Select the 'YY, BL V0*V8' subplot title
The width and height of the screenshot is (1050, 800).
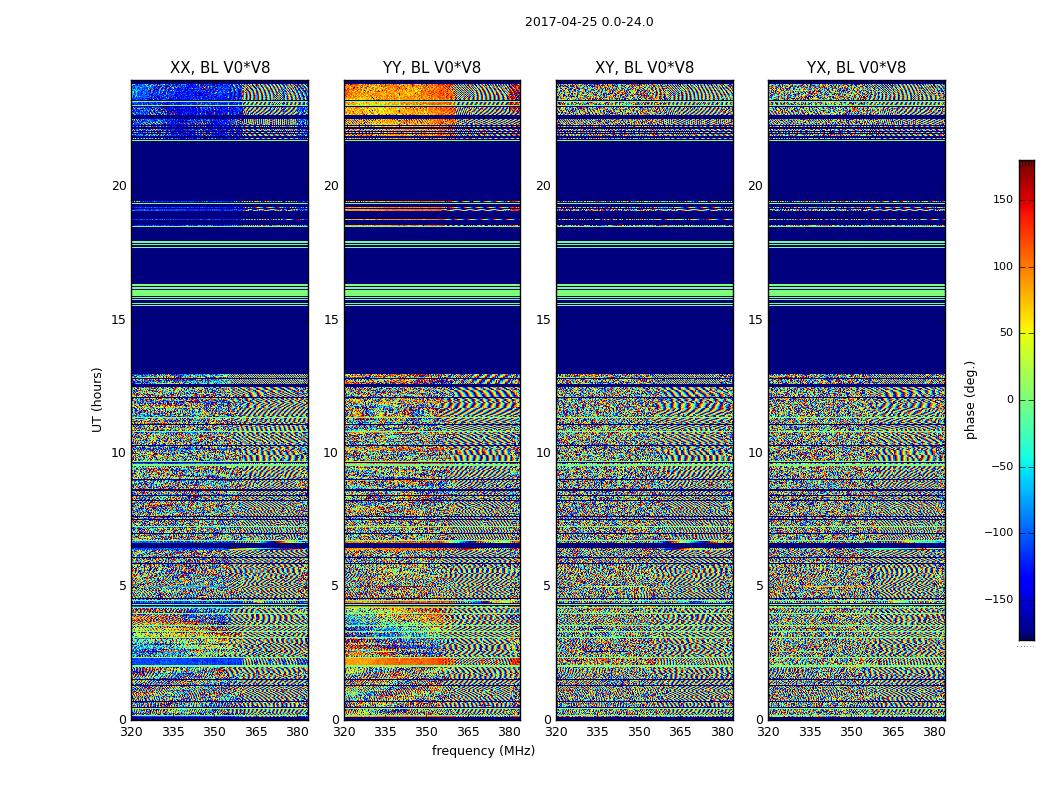click(x=432, y=68)
